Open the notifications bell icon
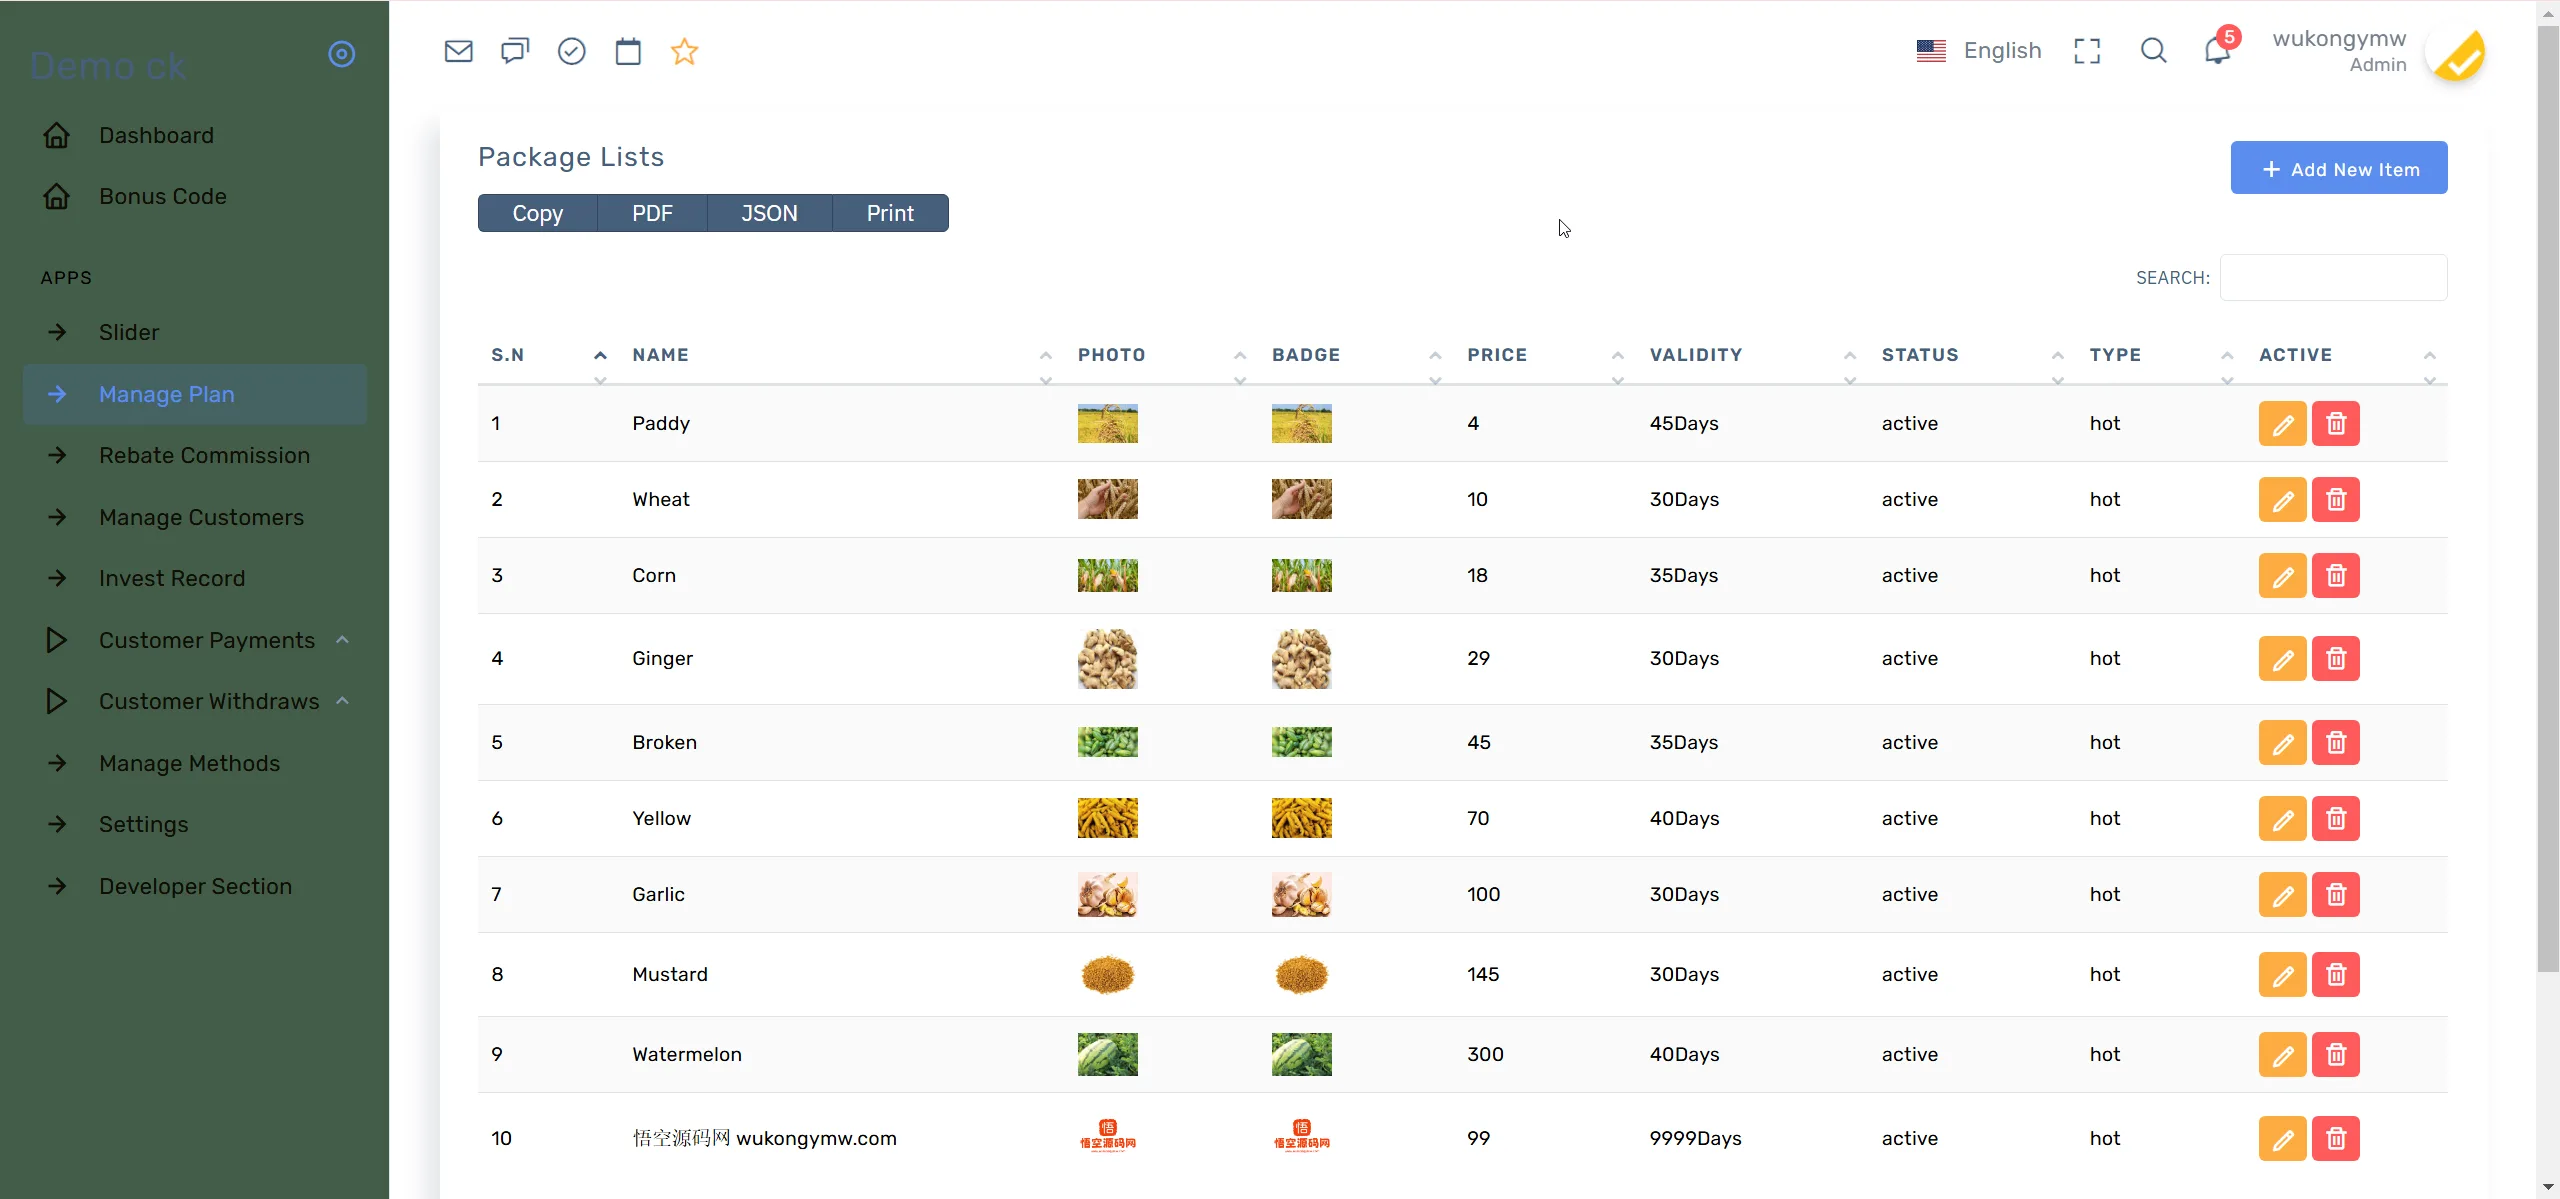 [2216, 51]
